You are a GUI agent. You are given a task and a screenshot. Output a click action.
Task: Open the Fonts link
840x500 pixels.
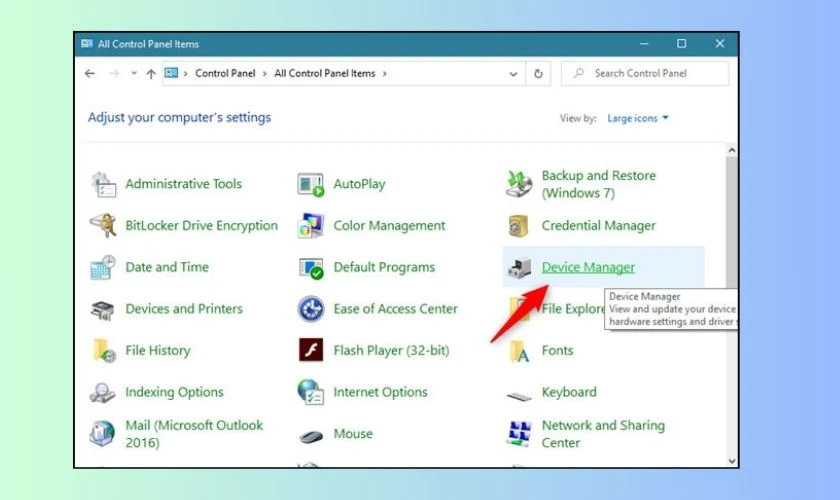tap(557, 350)
